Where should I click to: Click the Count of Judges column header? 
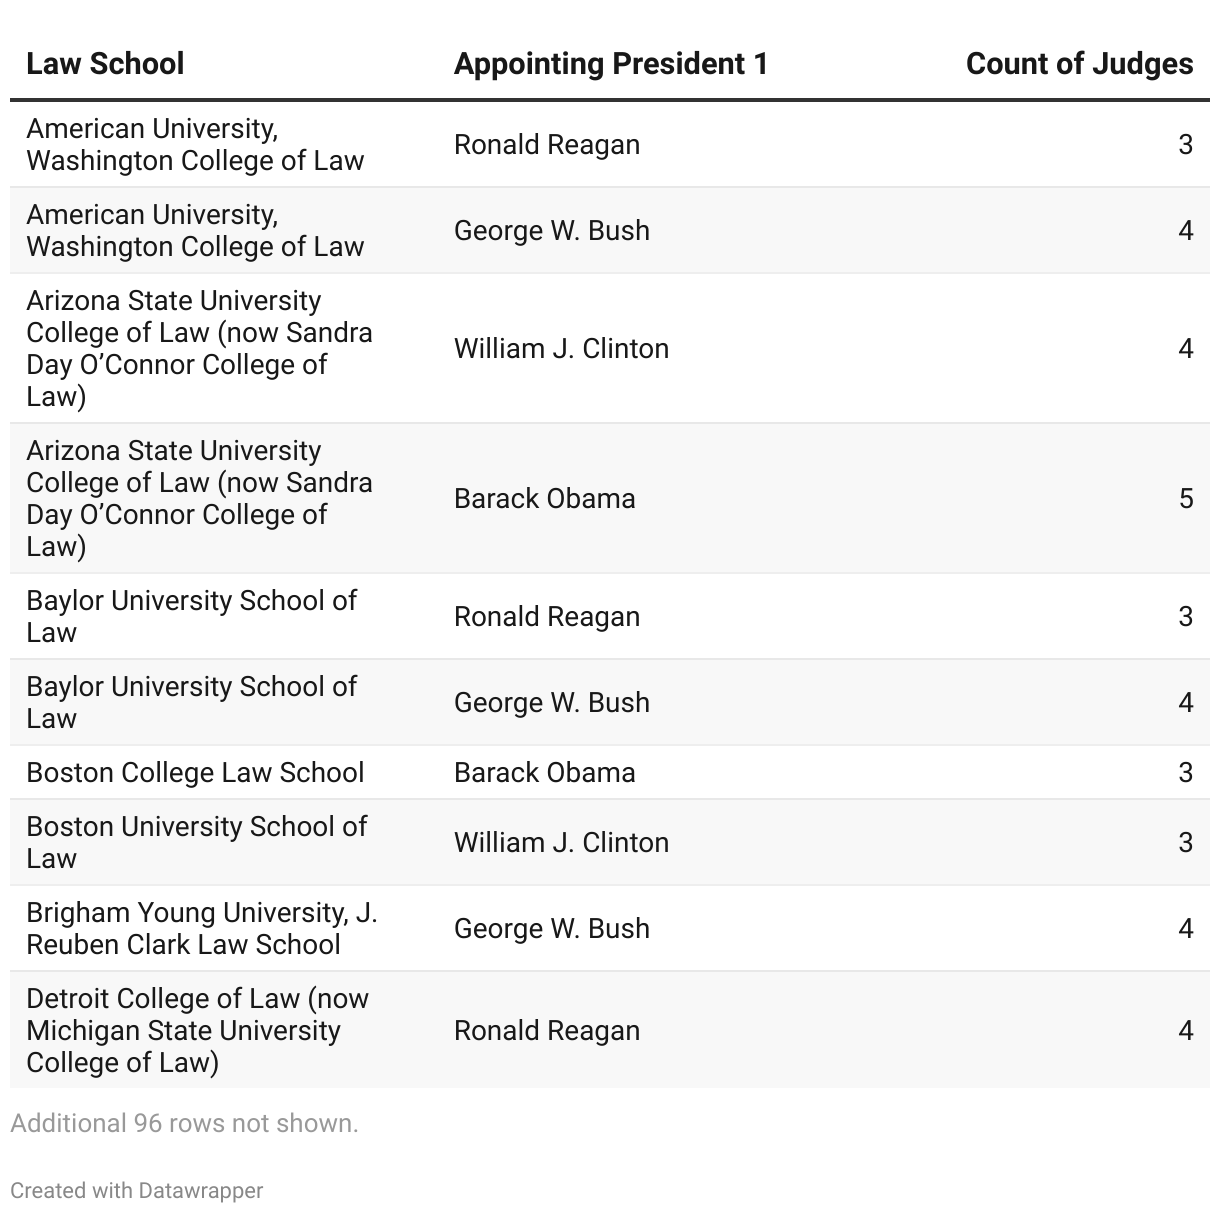tap(1079, 64)
